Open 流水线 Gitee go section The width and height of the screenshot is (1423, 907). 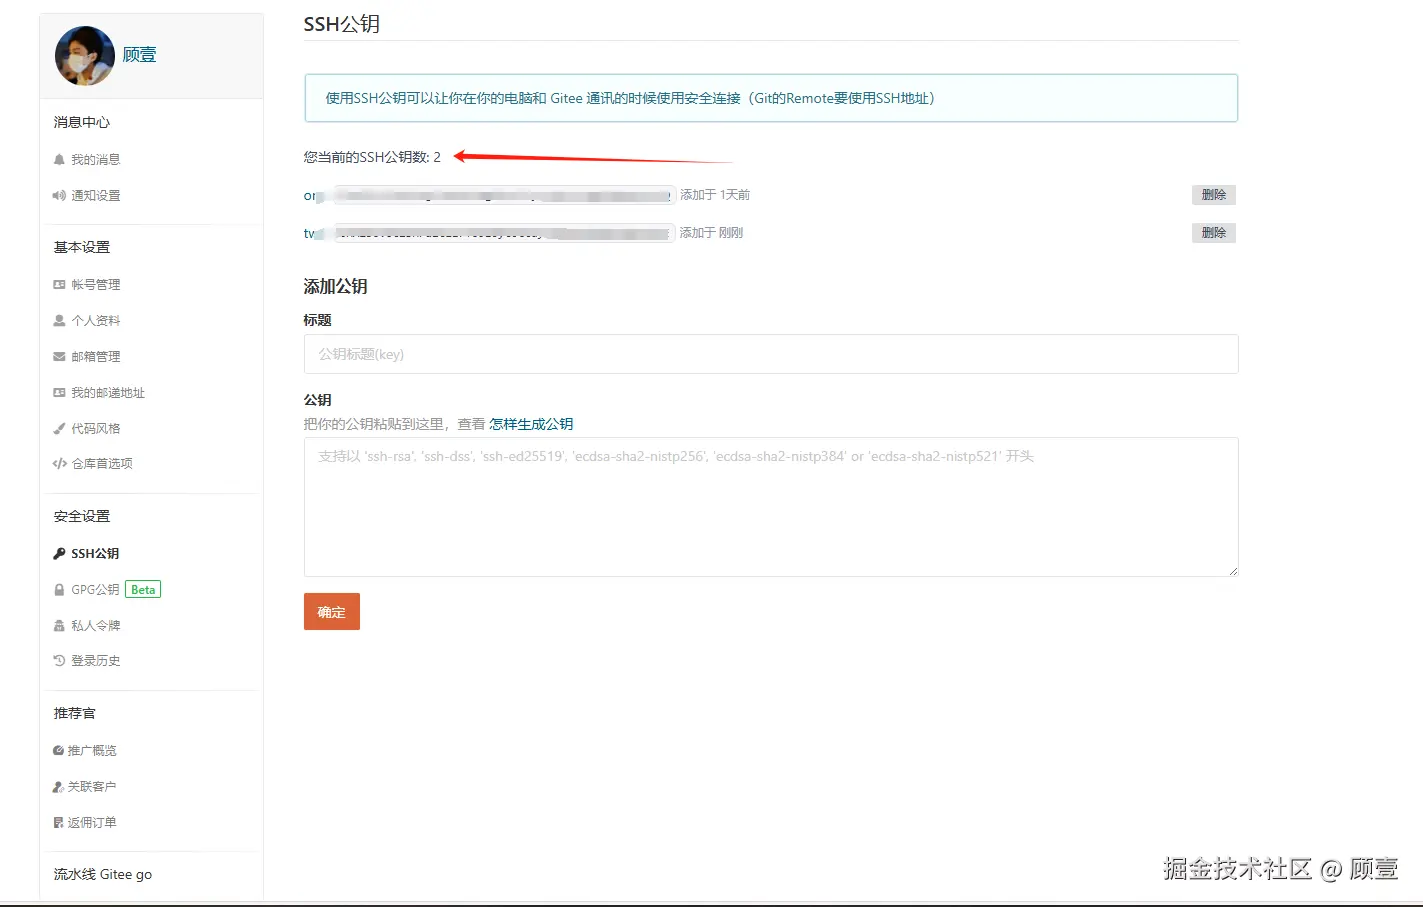point(103,875)
